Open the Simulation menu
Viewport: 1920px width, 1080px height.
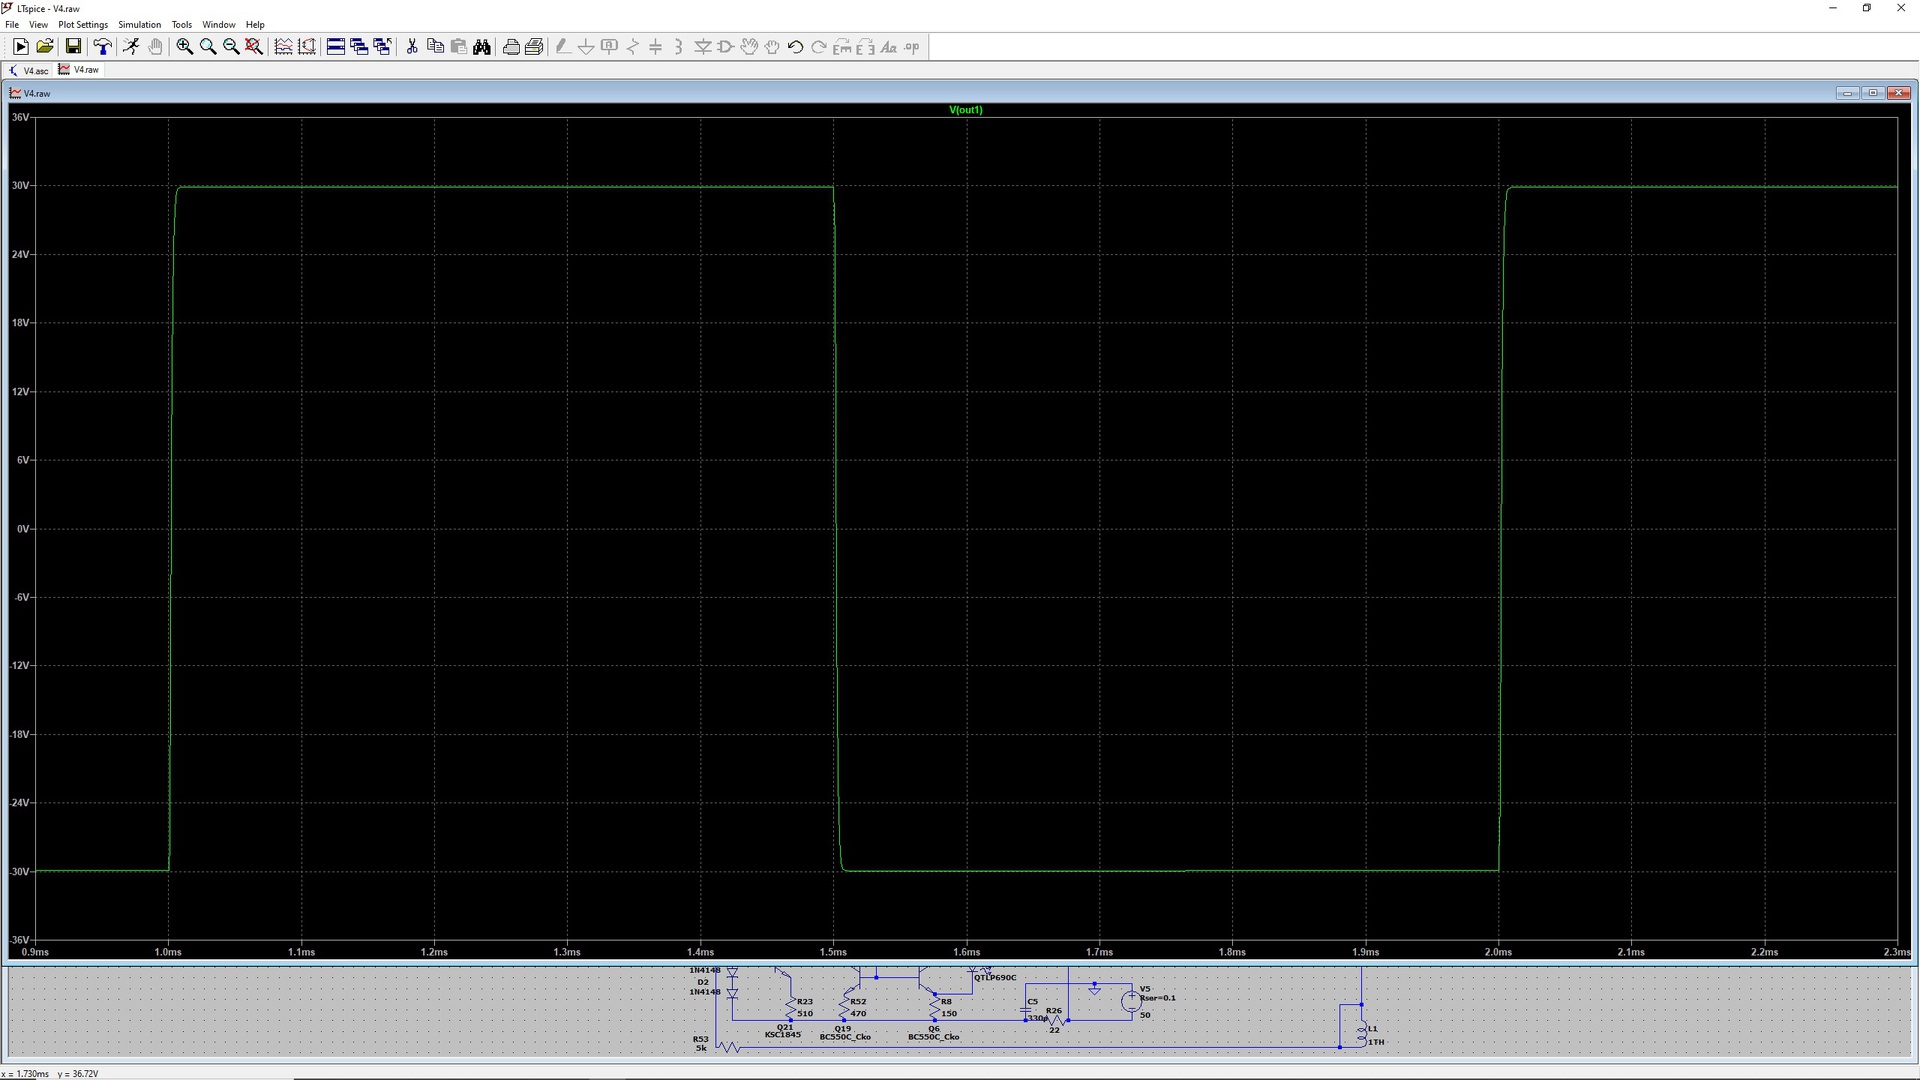coord(139,25)
